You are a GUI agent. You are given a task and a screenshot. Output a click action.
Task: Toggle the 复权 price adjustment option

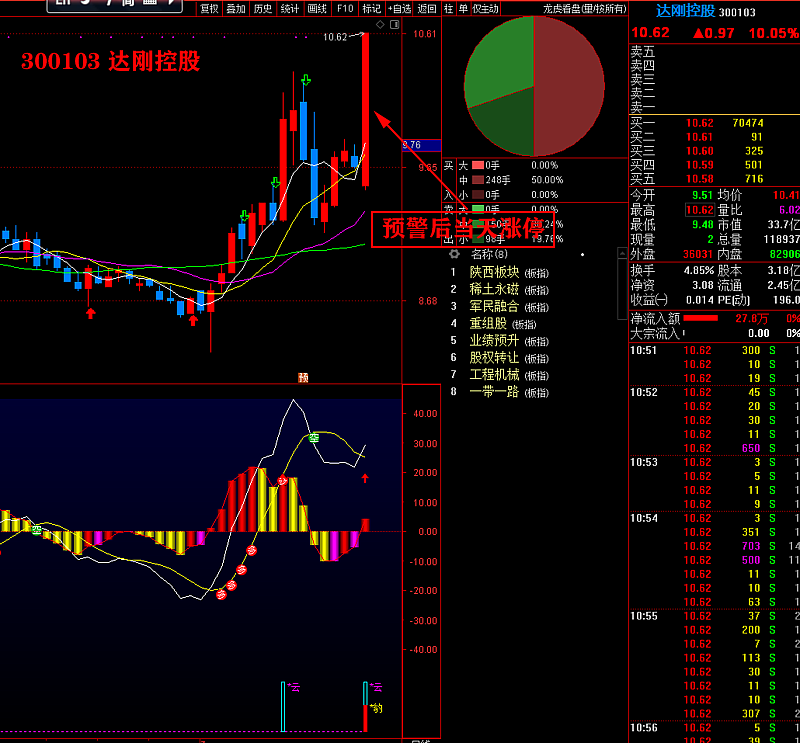pyautogui.click(x=209, y=8)
